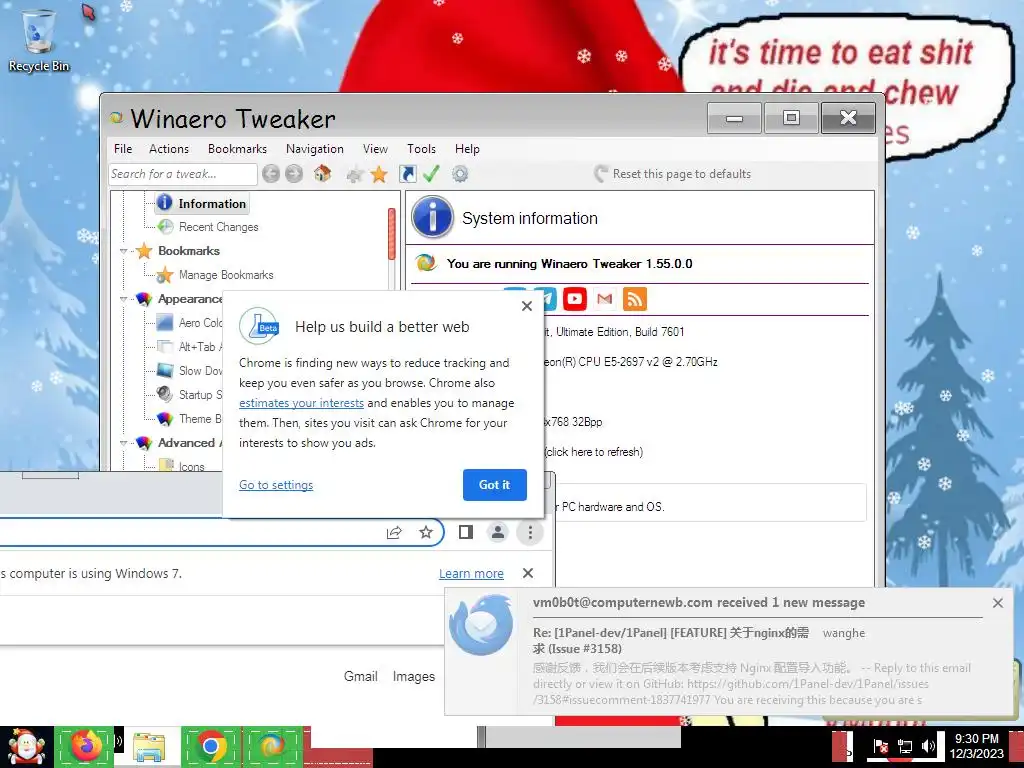Open the RSS feed icon
Screen dimensions: 1024x768
click(x=635, y=299)
